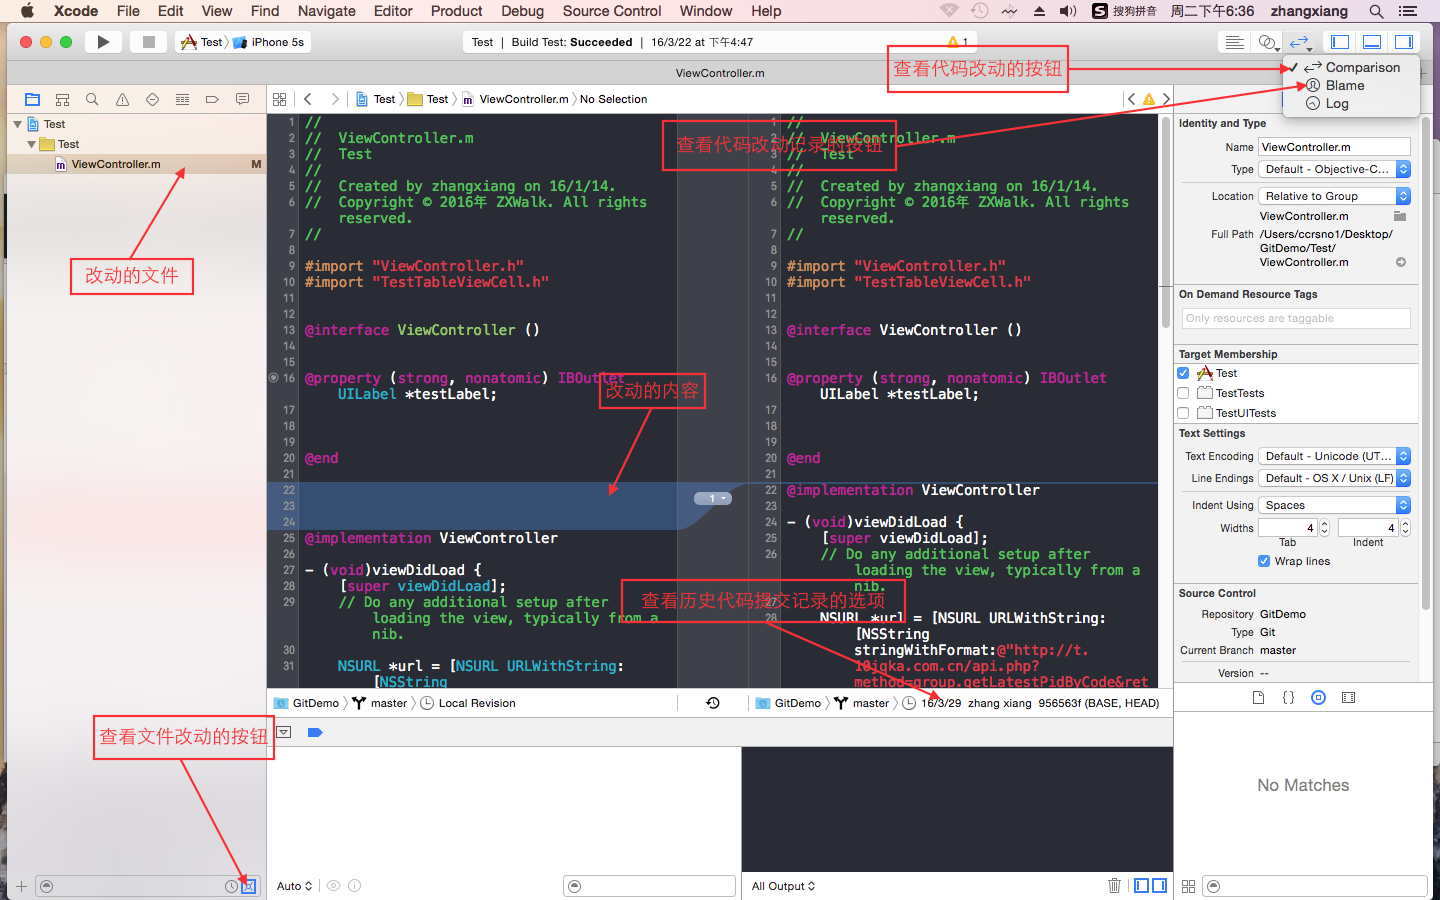Open the Indent Using Spaces dropdown
Image resolution: width=1440 pixels, height=900 pixels.
pyautogui.click(x=1334, y=505)
